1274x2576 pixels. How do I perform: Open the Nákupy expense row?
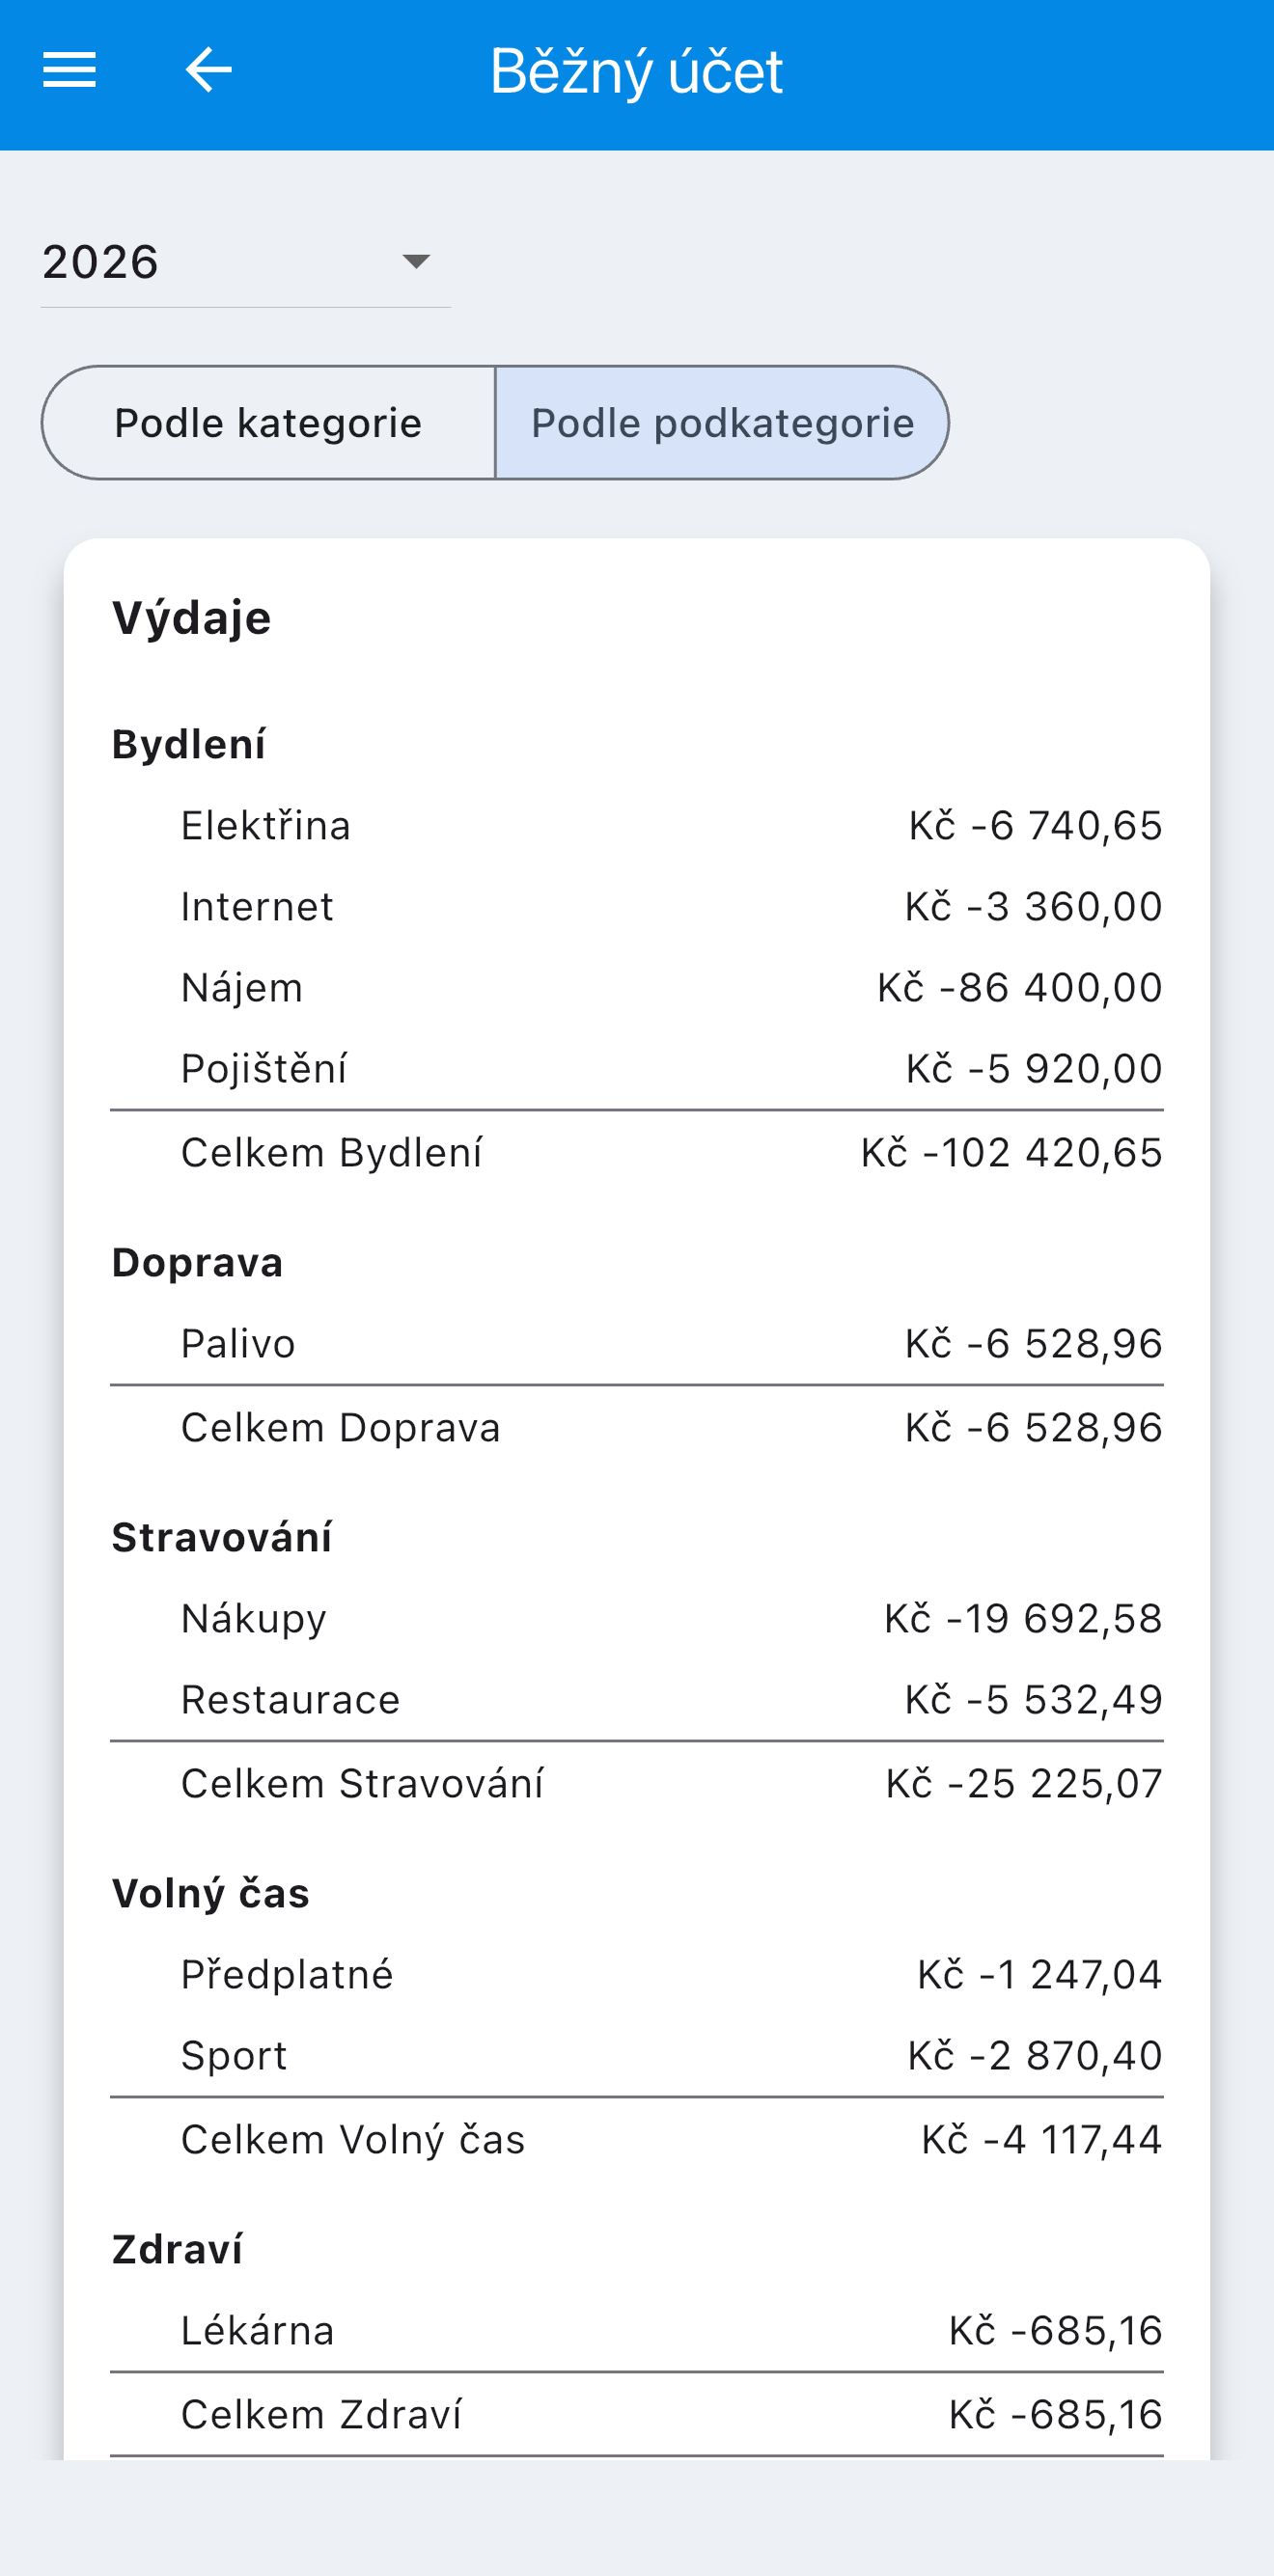pyautogui.click(x=637, y=1619)
